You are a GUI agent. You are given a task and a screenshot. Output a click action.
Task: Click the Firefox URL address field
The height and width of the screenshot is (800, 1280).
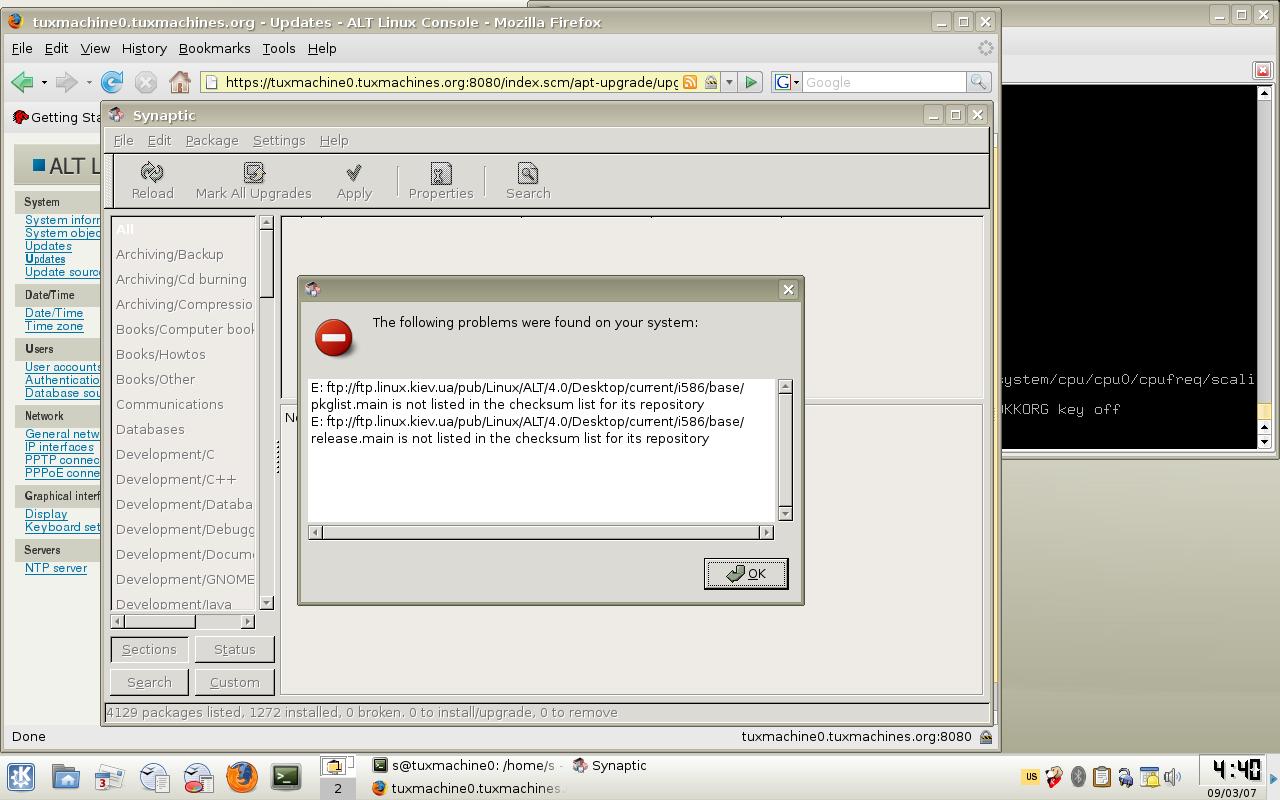(452, 82)
